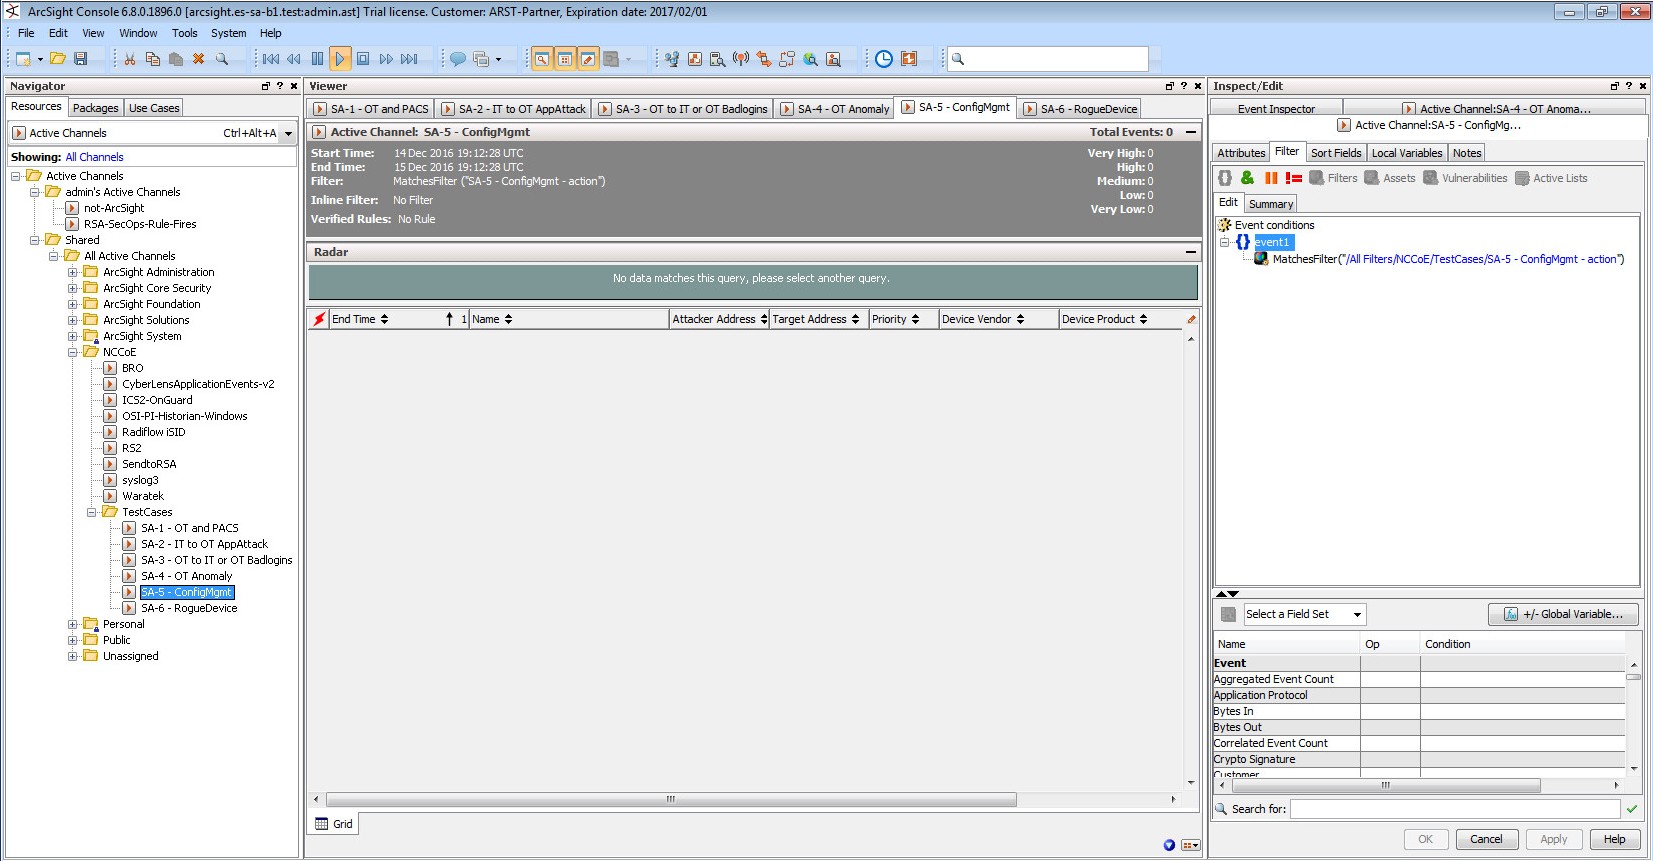Toggle the Navigator panel toolbar button
1653x861 pixels.
pos(541,59)
